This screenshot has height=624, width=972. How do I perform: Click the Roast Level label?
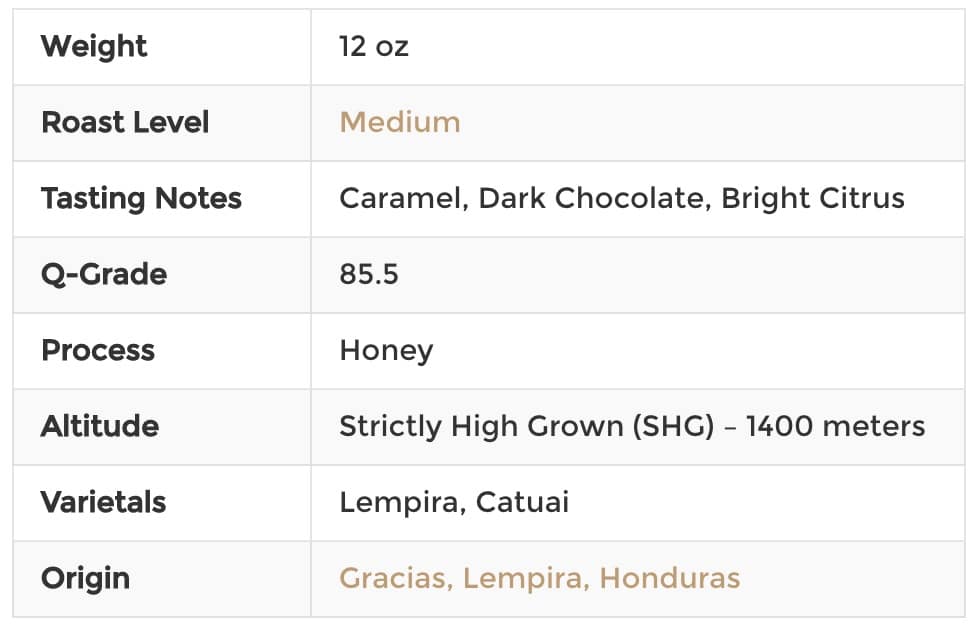click(x=125, y=122)
